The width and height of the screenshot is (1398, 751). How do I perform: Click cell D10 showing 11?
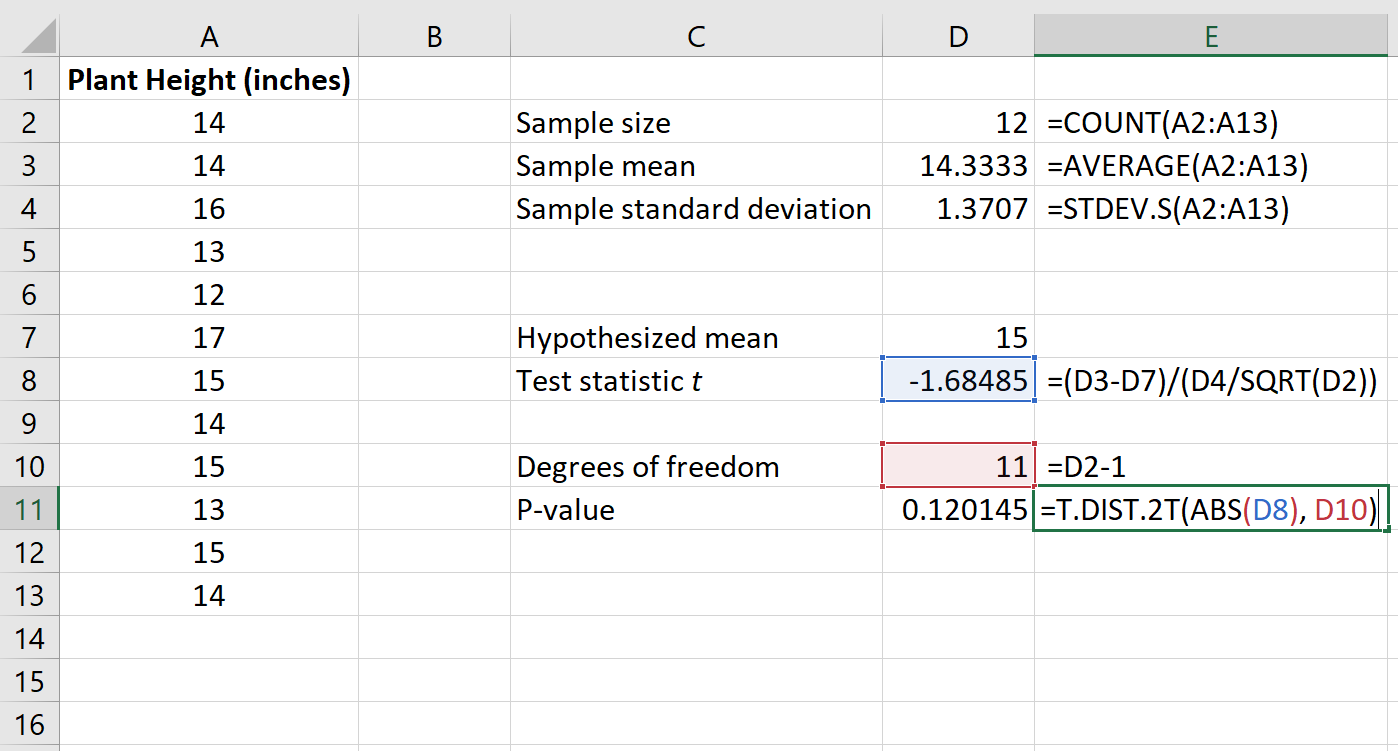coord(958,466)
